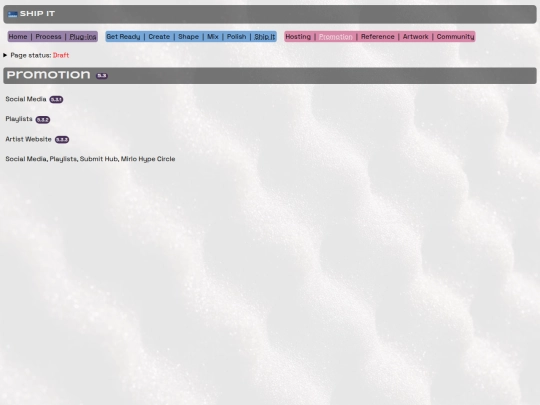
Task: Open the Plug-ins nav link
Action: pyautogui.click(x=83, y=37)
